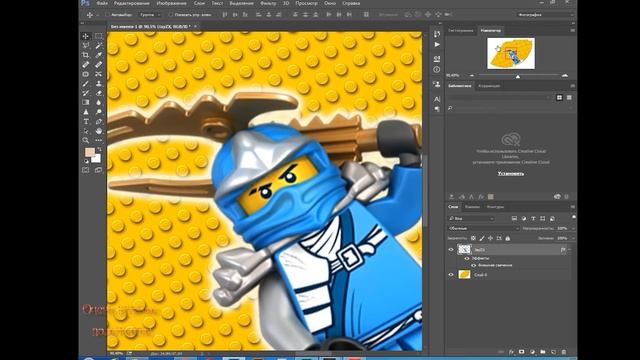Switch to the Adjustments tab beside Libraries

coord(489,86)
